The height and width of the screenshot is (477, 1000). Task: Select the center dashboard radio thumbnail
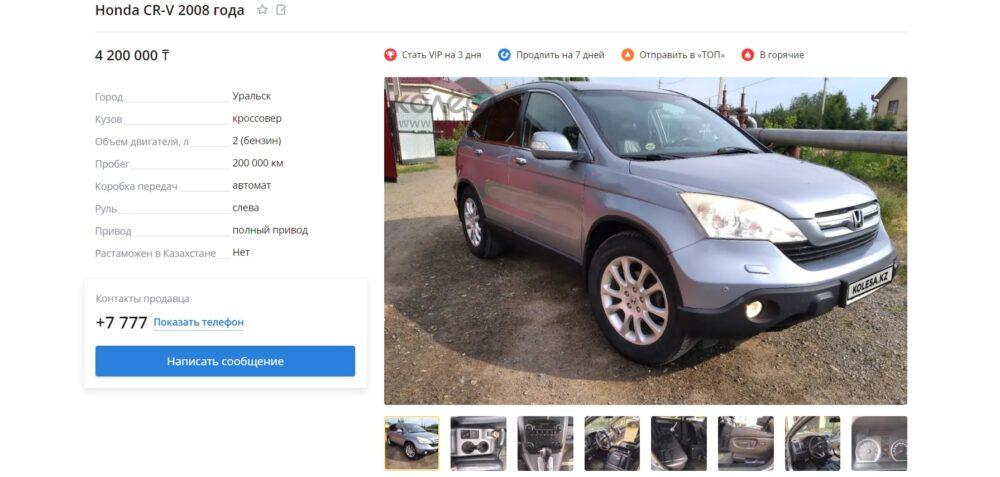coord(545,444)
